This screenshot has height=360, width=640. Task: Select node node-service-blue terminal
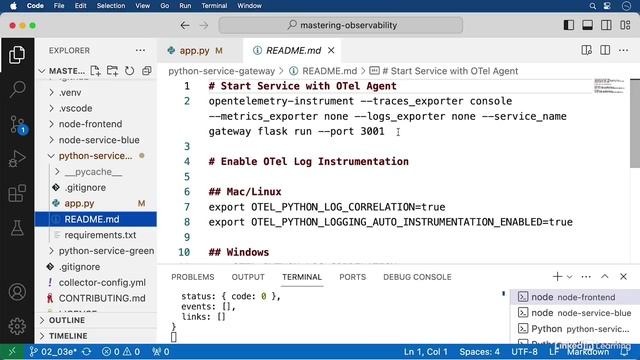click(575, 313)
